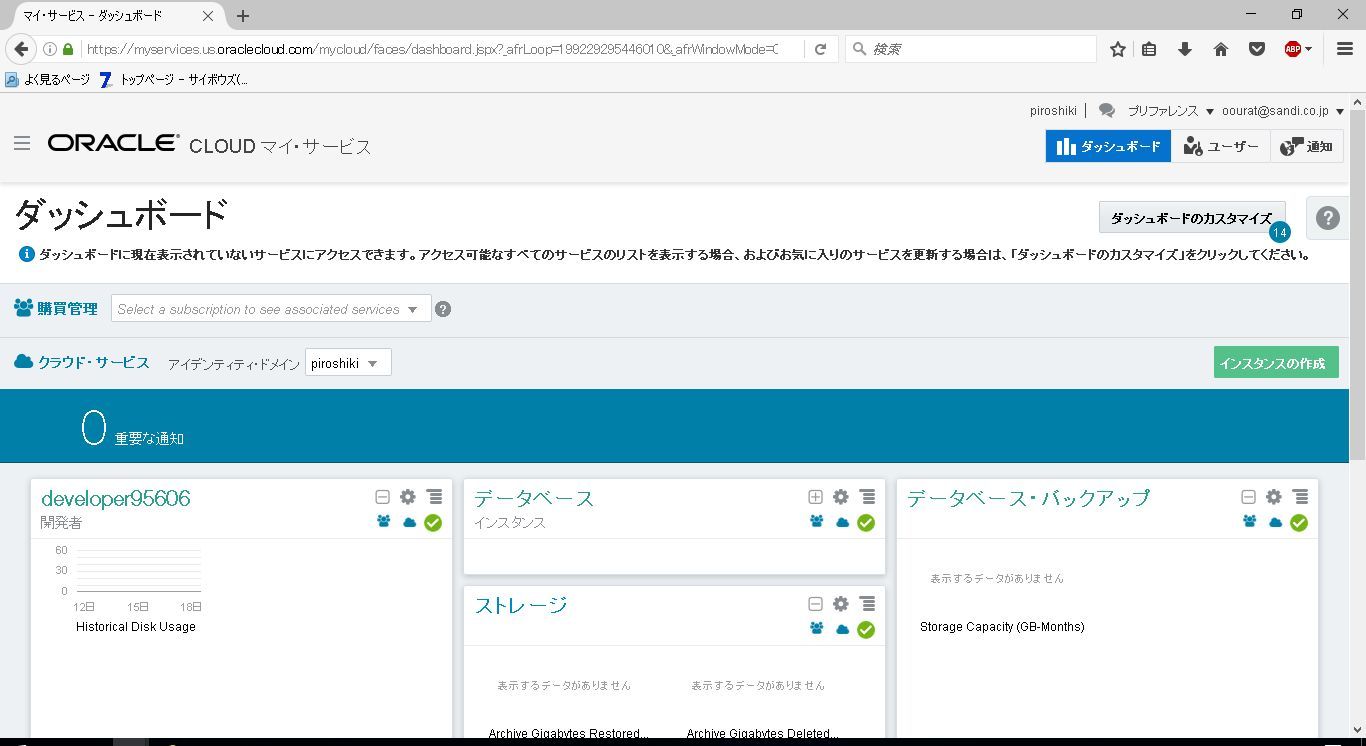Collapse the developer95606 widget

coord(382,497)
